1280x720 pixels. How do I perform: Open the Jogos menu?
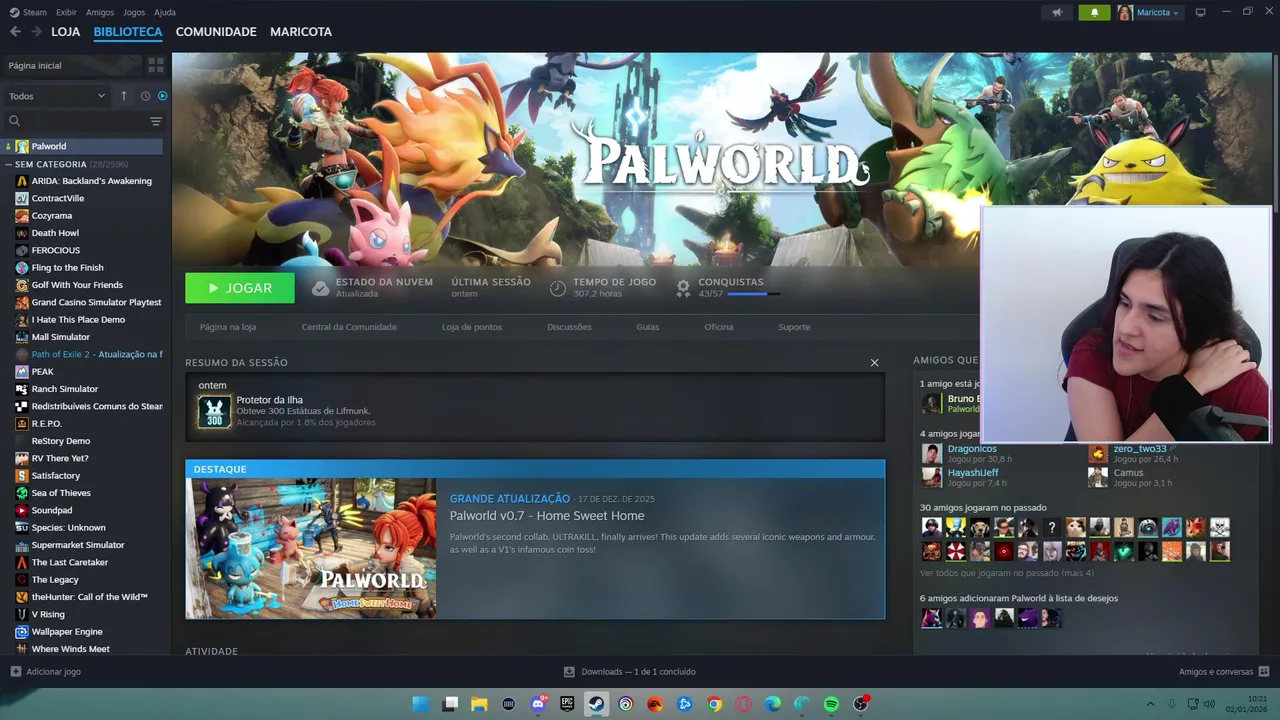(x=134, y=13)
